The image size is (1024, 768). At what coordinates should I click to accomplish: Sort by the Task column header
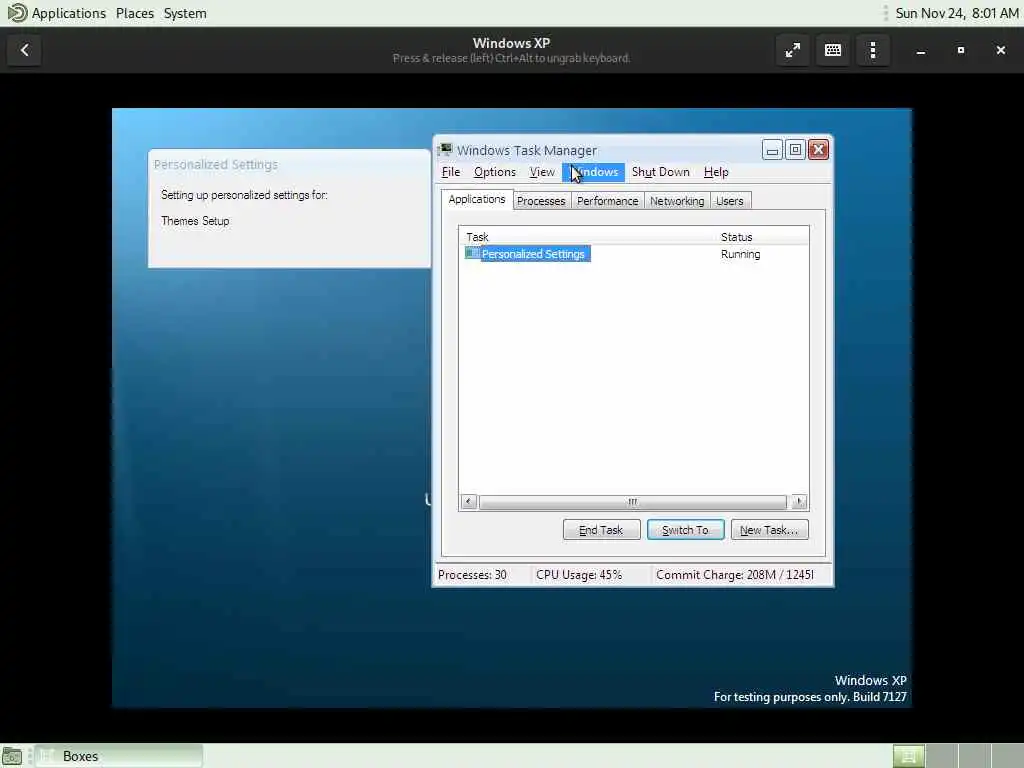tap(586, 236)
